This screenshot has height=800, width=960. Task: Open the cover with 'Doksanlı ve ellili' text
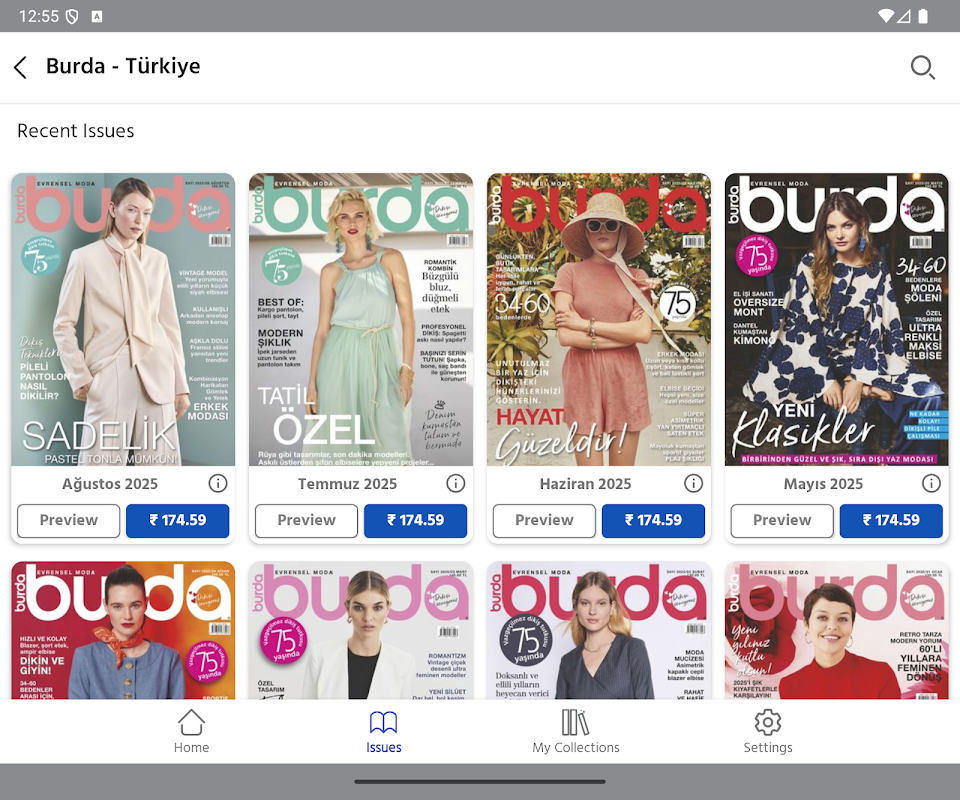[599, 630]
